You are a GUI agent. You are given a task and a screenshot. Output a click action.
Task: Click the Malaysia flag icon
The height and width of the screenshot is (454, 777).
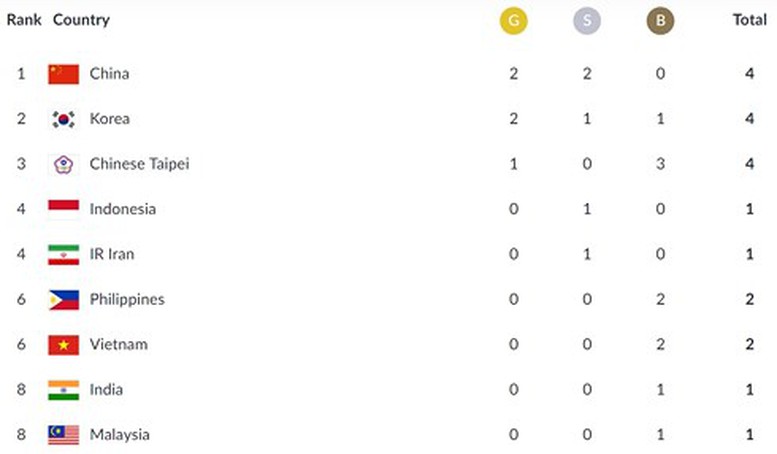pos(63,435)
